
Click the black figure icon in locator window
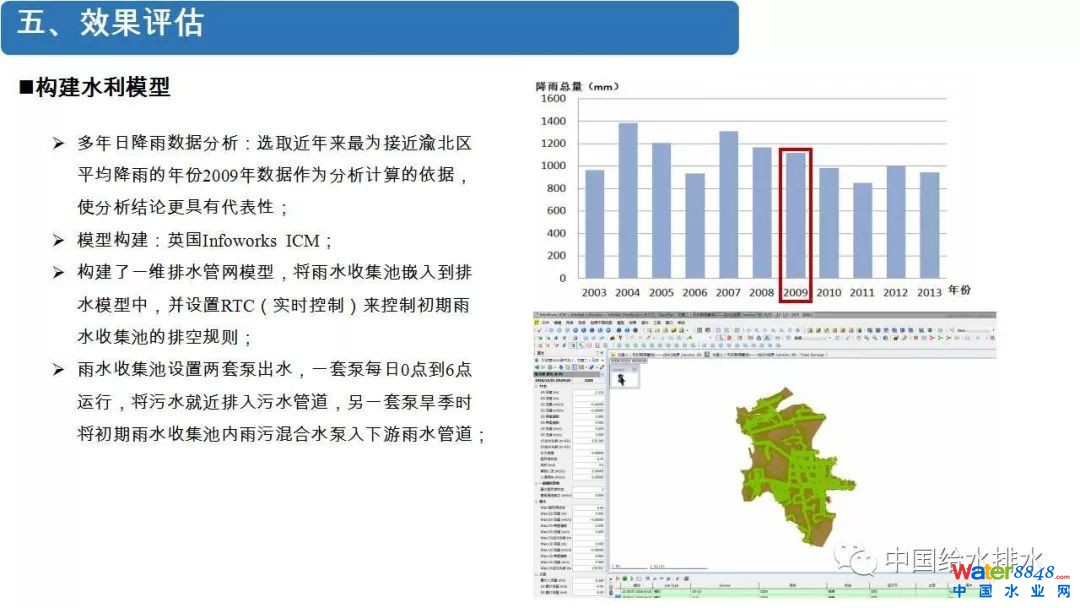[623, 379]
